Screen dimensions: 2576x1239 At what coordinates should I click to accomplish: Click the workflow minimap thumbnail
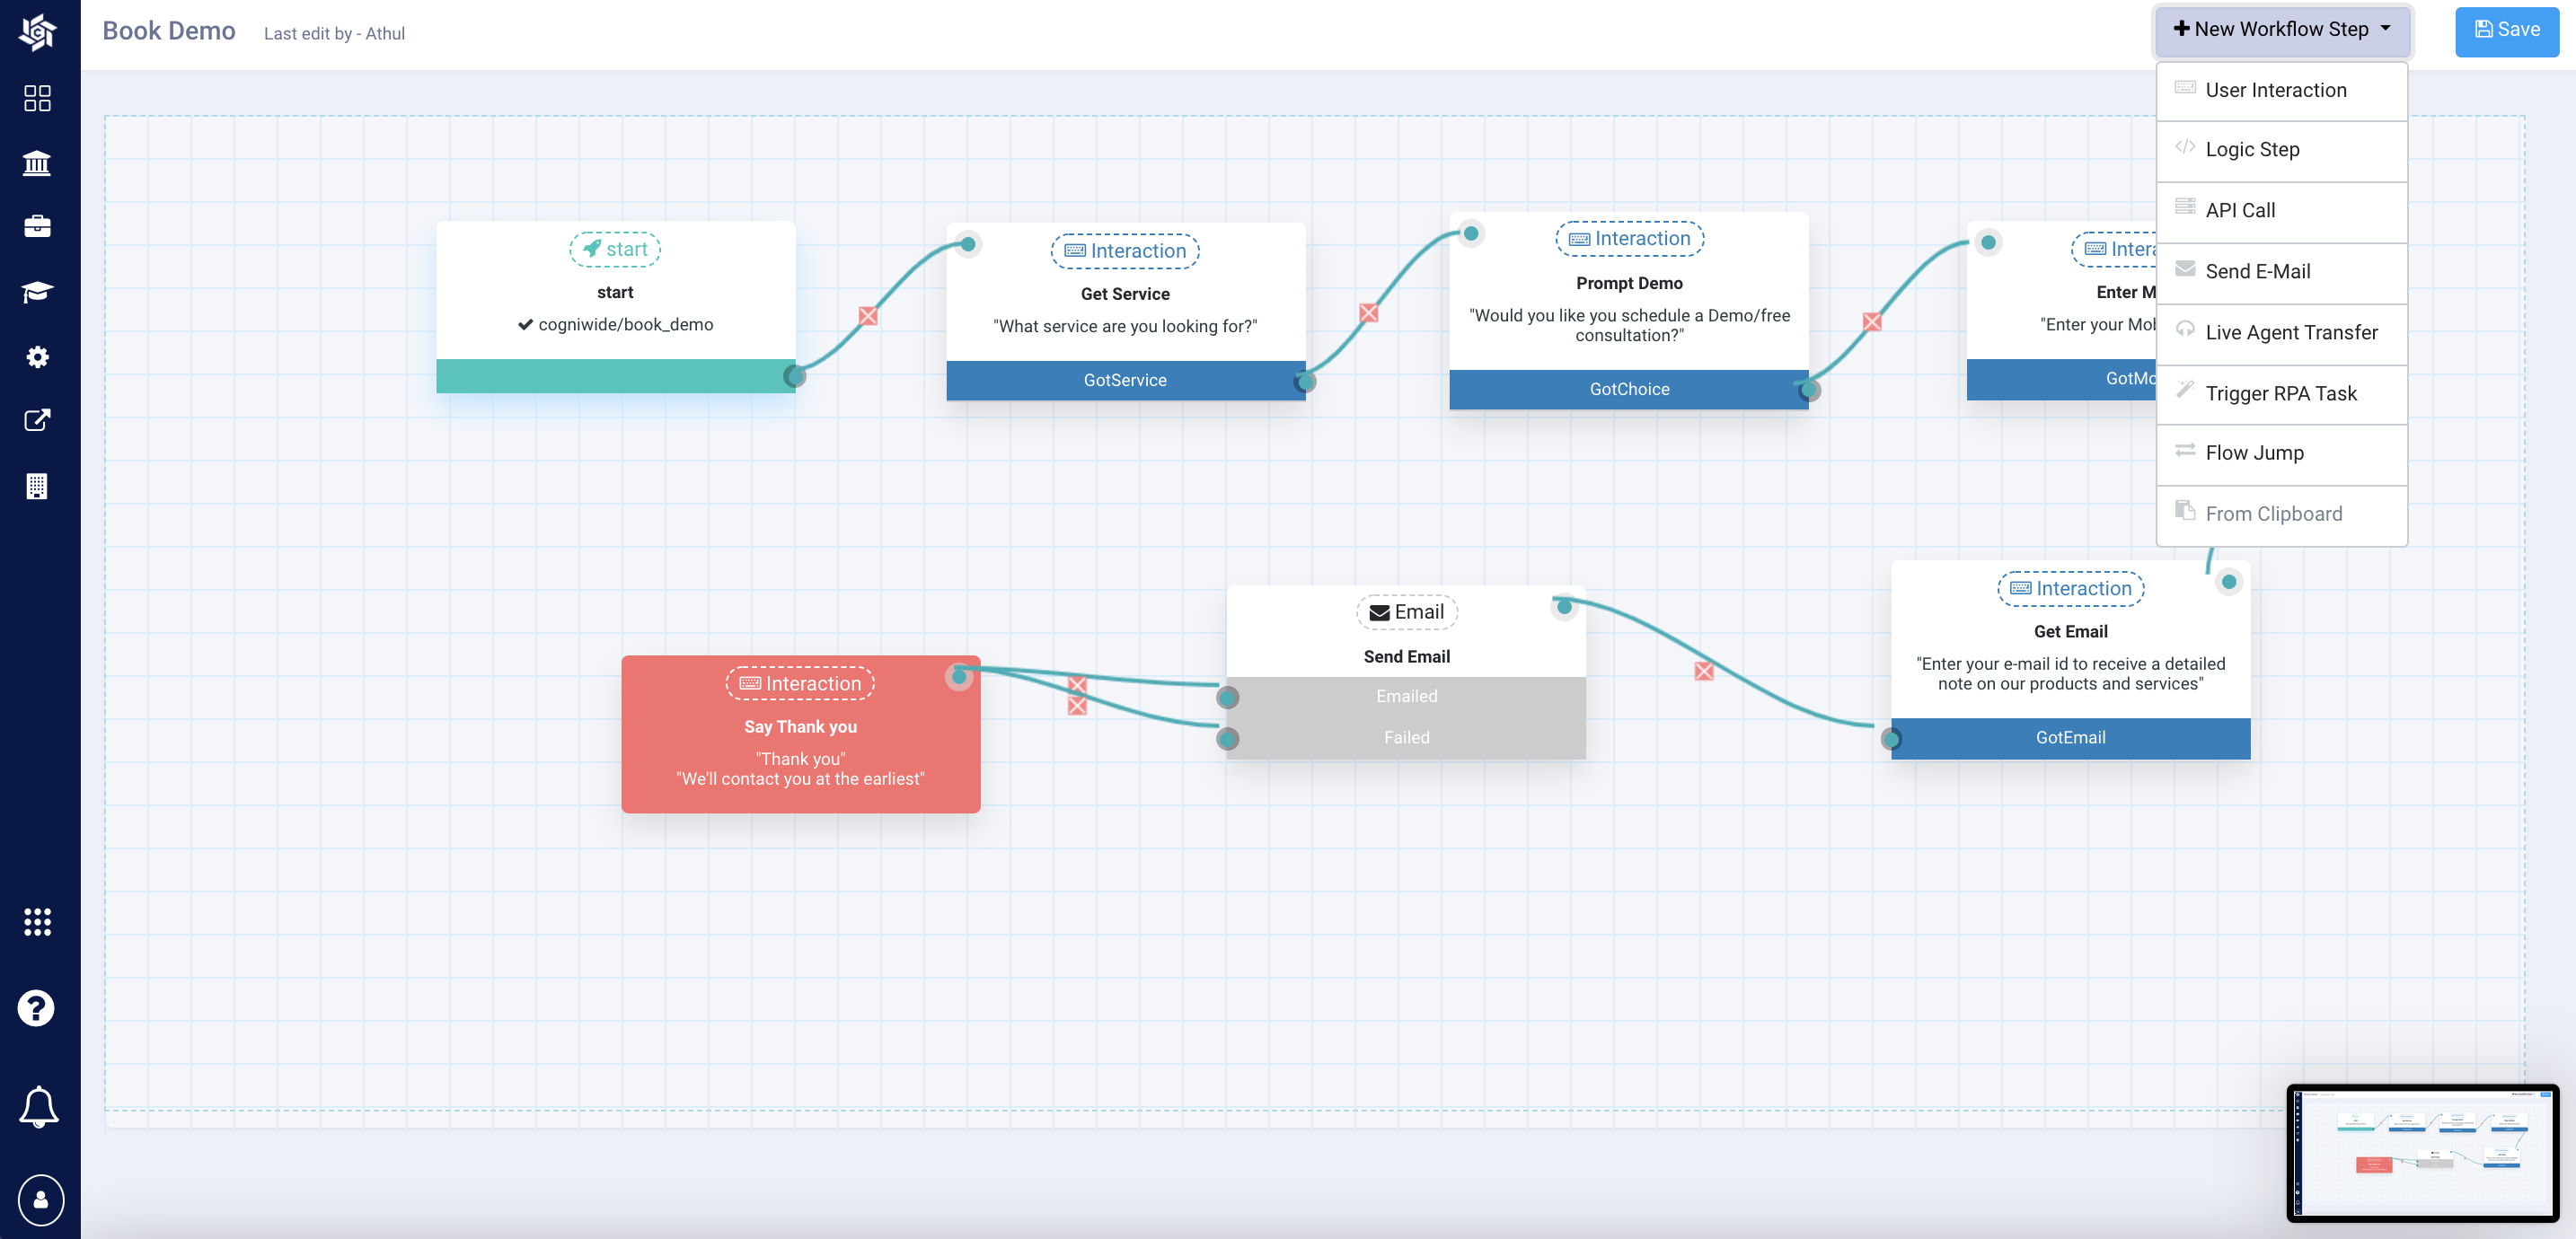click(2422, 1152)
